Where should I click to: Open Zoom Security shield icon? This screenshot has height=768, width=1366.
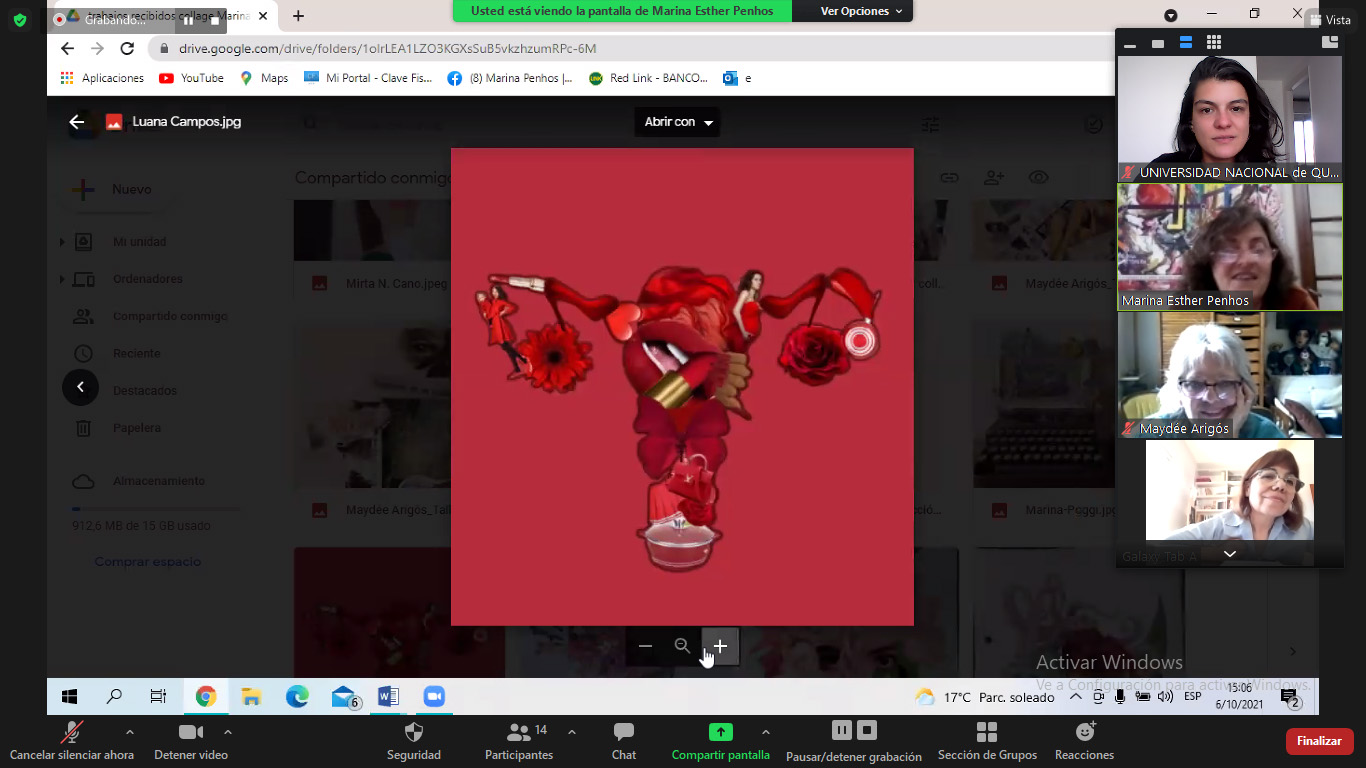(413, 732)
